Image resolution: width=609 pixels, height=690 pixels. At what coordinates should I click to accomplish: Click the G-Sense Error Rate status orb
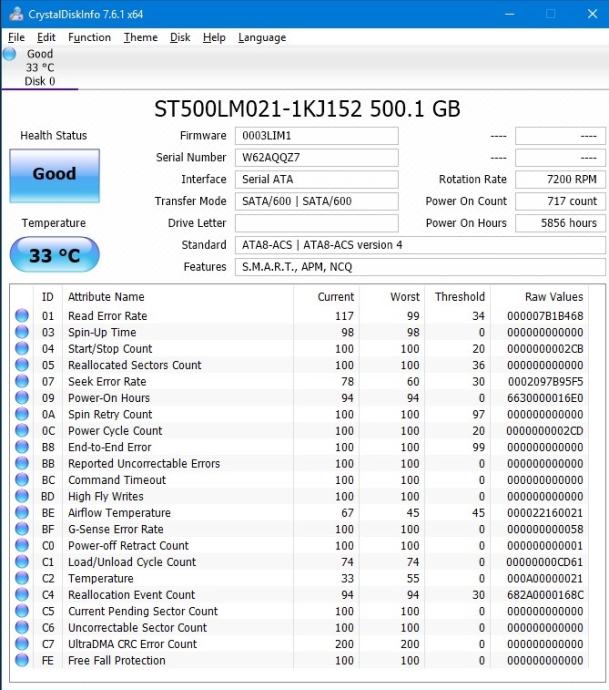point(22,529)
